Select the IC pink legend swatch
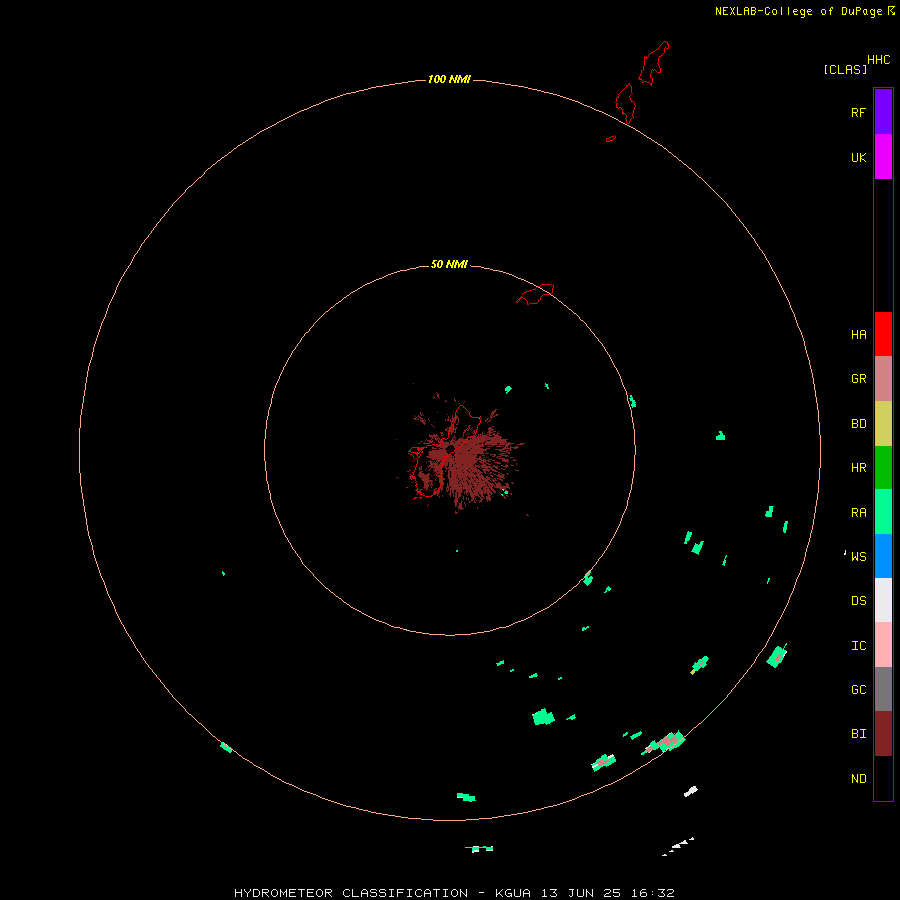The width and height of the screenshot is (900, 900). click(883, 645)
